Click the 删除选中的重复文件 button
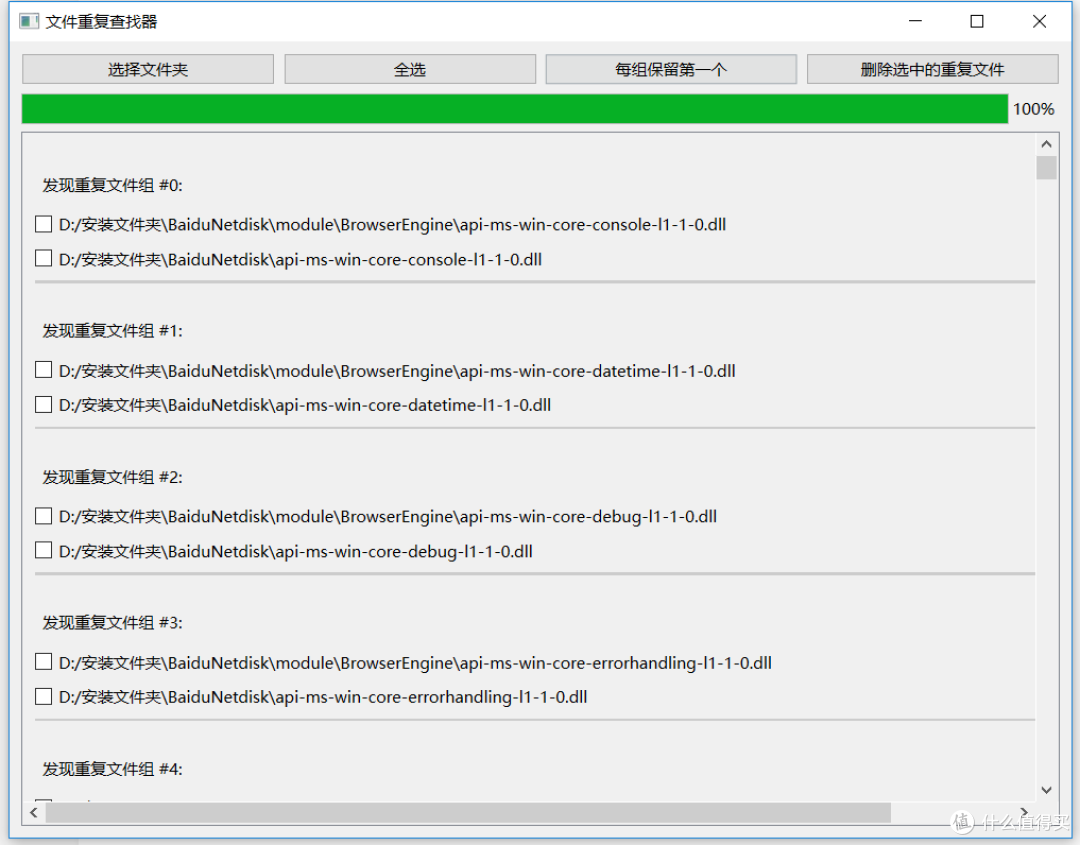Image resolution: width=1080 pixels, height=845 pixels. click(x=933, y=70)
